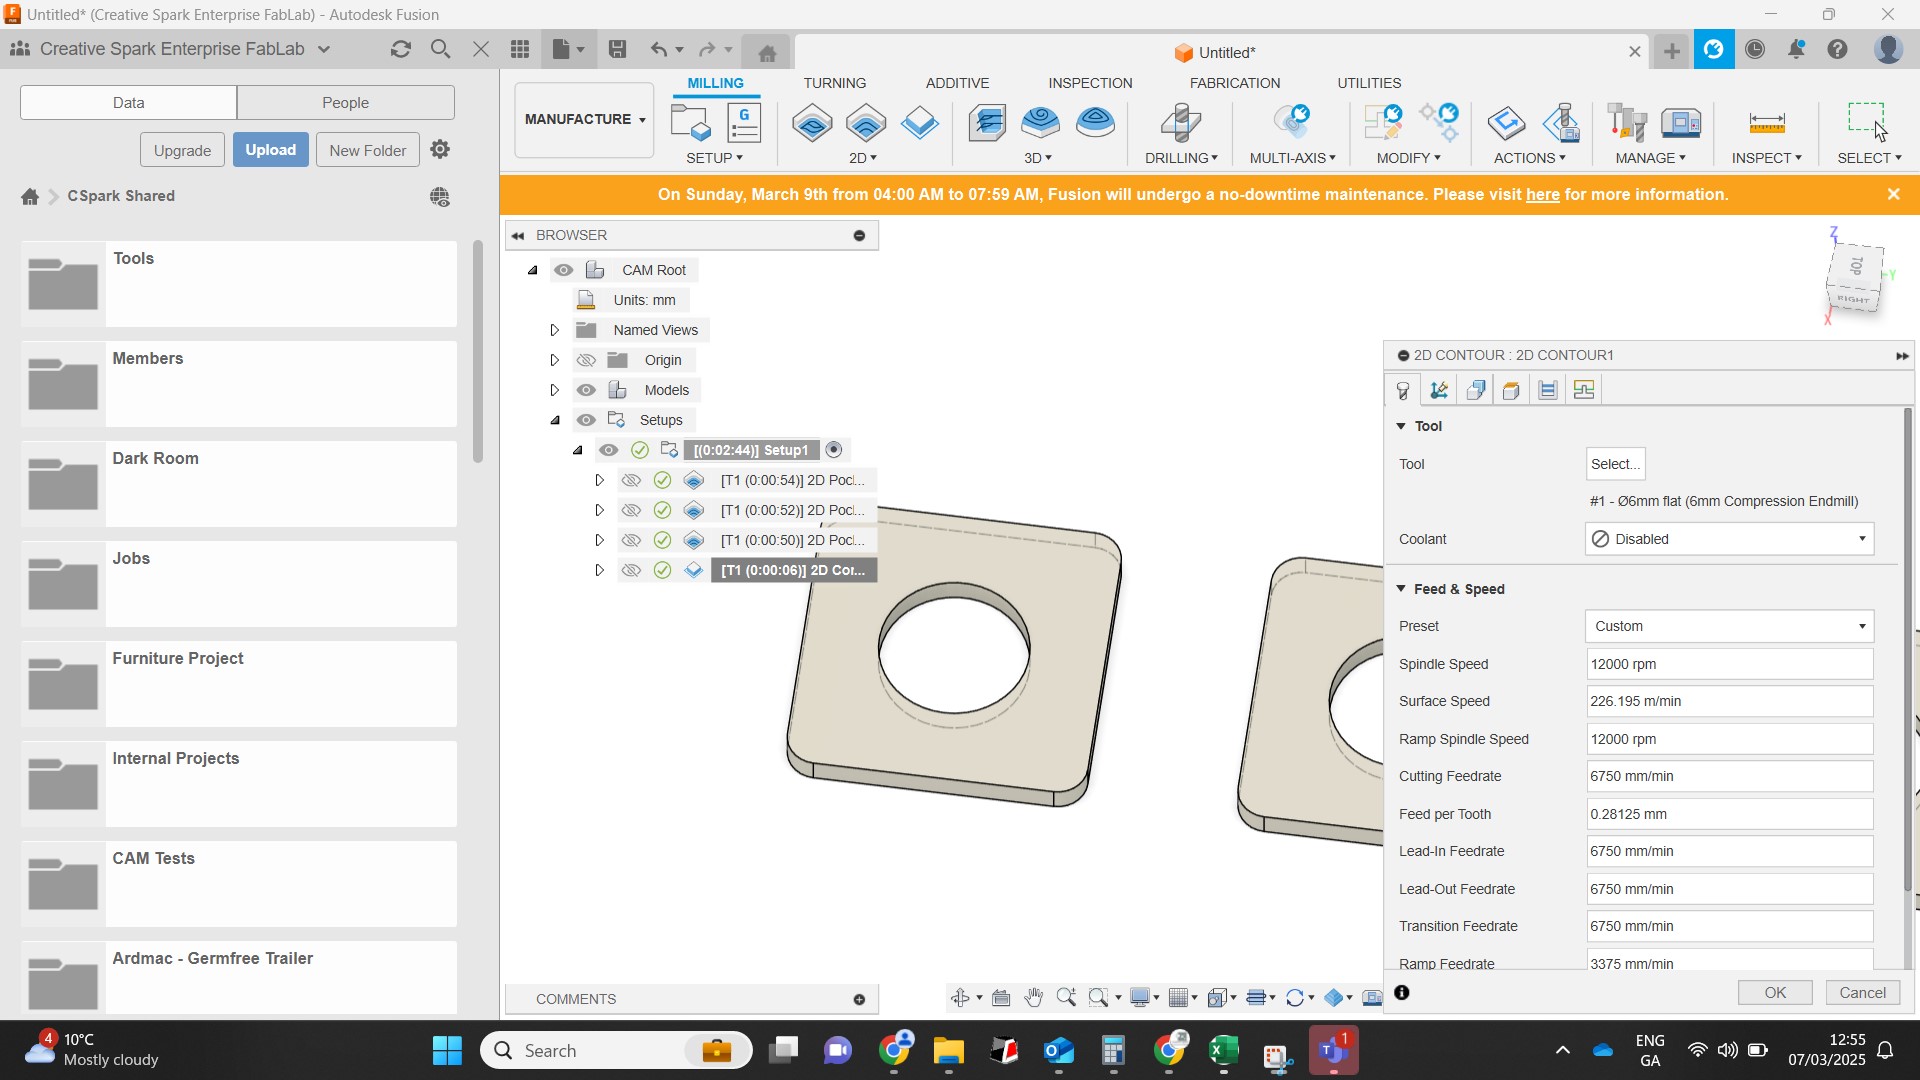Image resolution: width=1920 pixels, height=1080 pixels.
Task: Click the refresh icon in data panel
Action: [401, 49]
